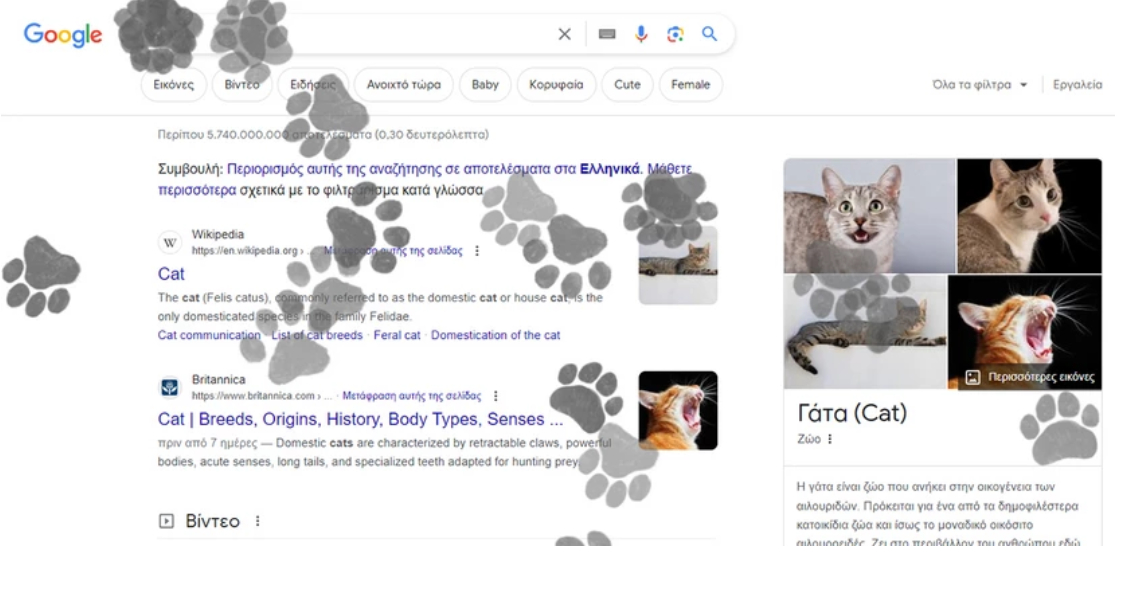
Task: Click the play icon beside the Βίντεο heading
Action: click(x=166, y=521)
